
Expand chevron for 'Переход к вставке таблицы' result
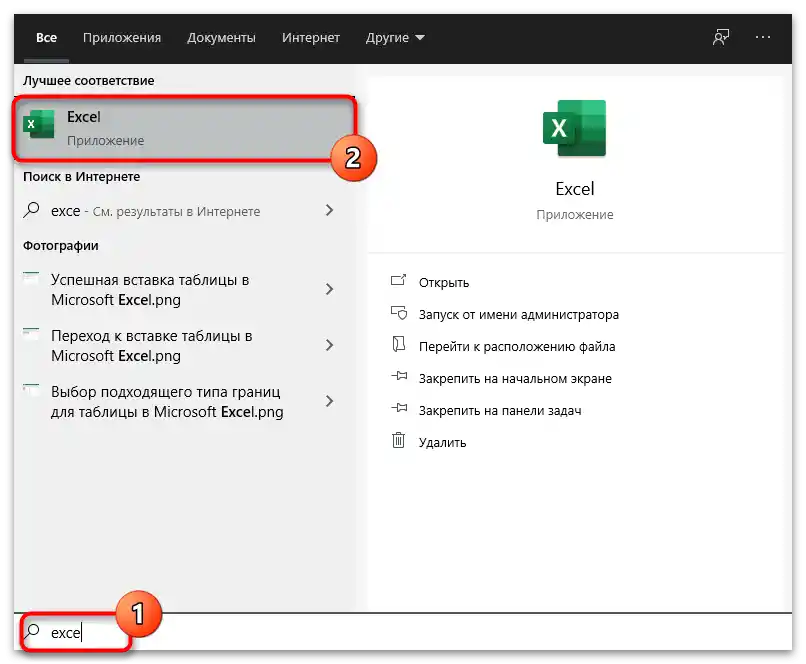click(329, 345)
